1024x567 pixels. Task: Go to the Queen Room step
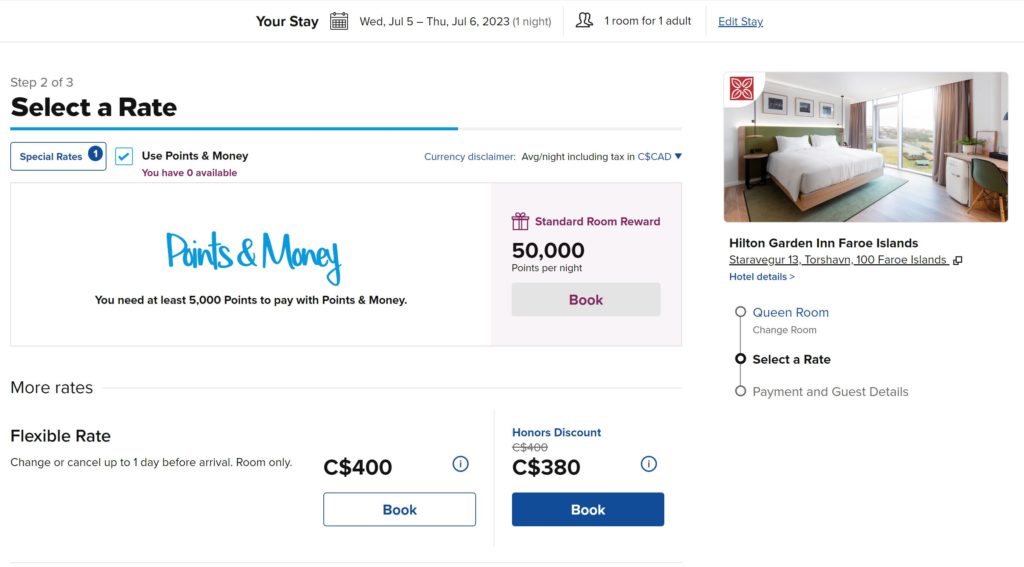click(790, 312)
